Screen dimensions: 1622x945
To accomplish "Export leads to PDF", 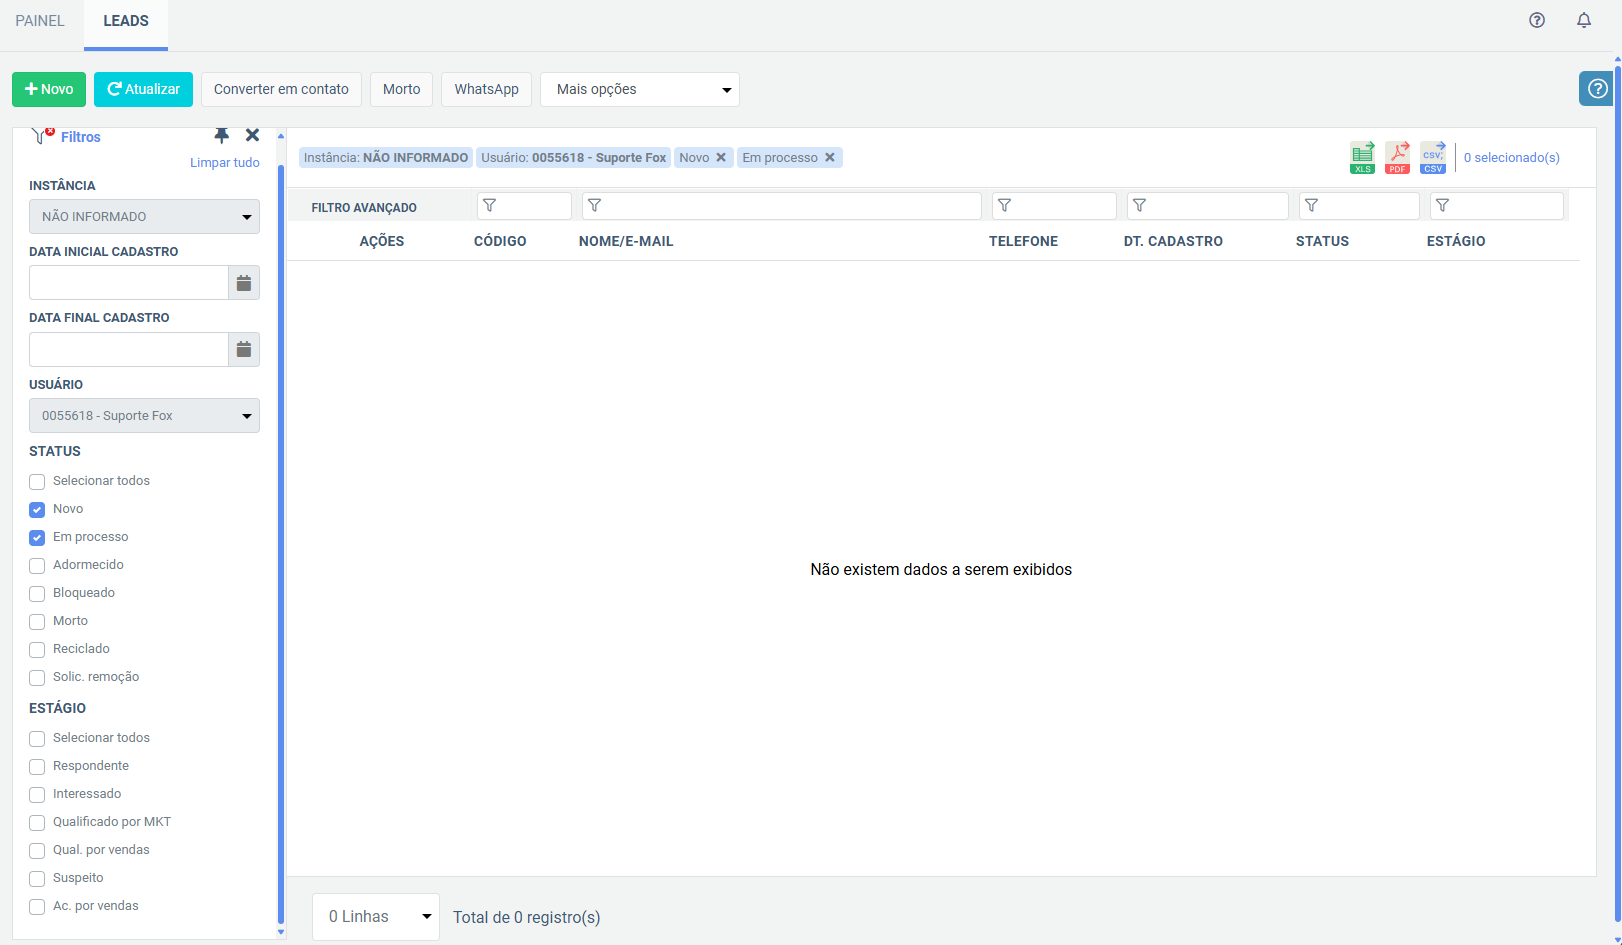I will tap(1398, 157).
